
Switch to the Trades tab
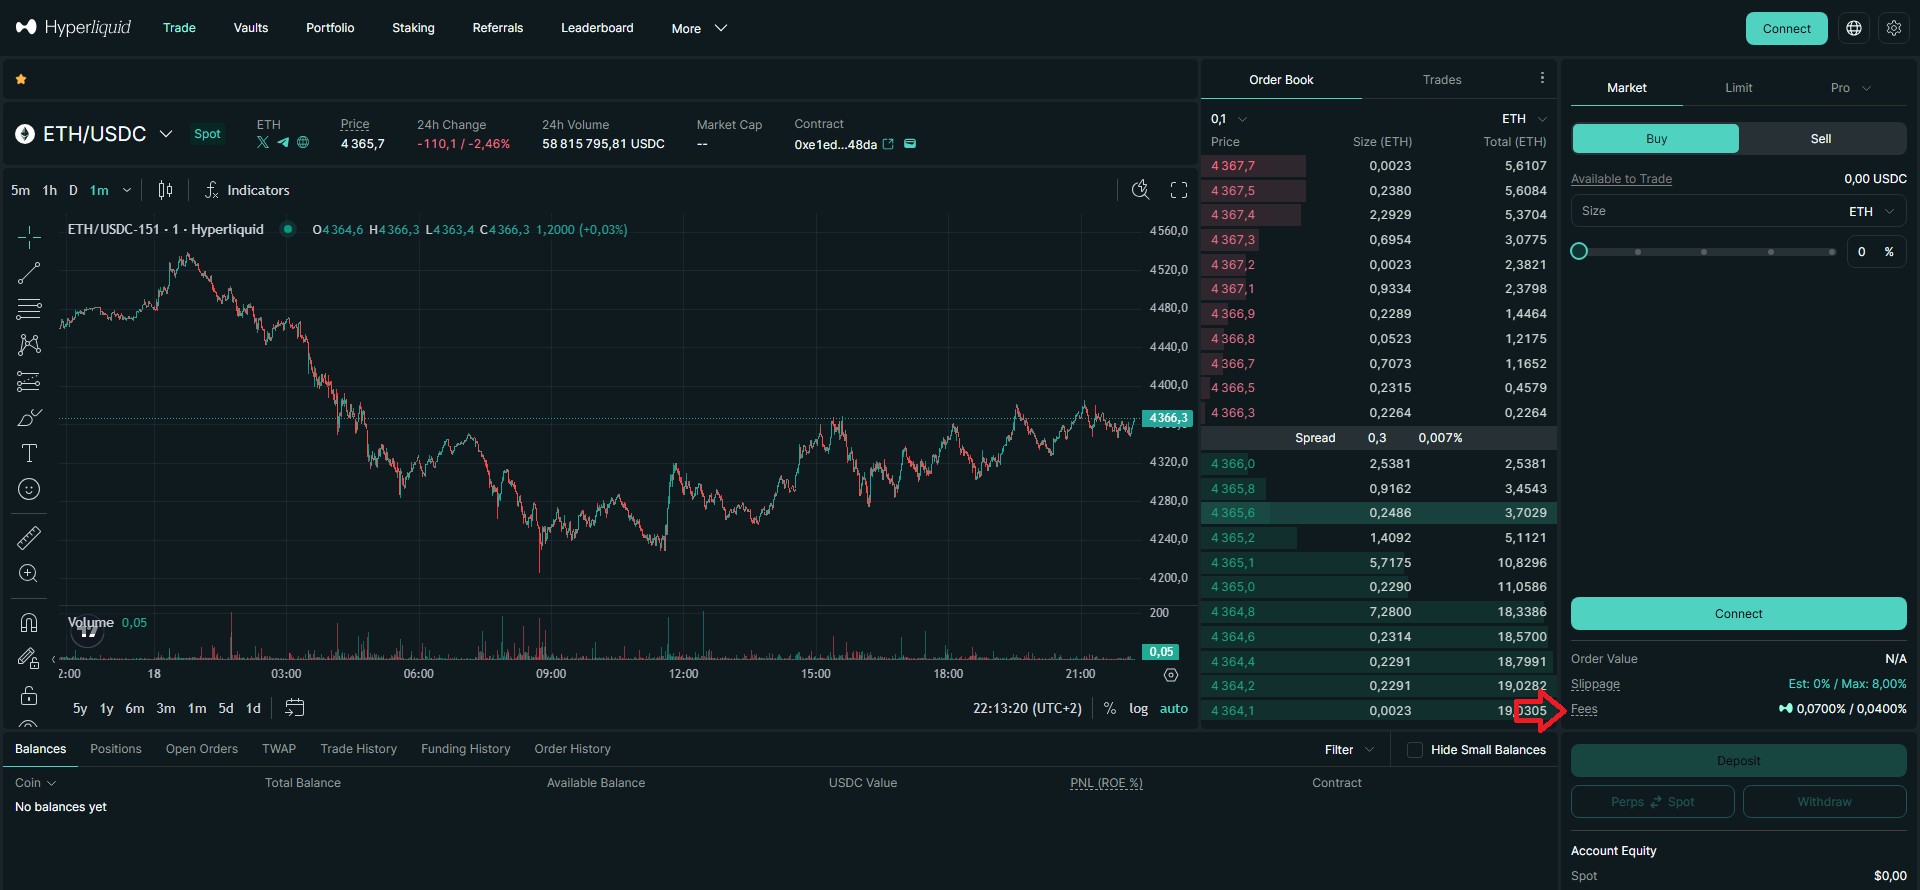1442,80
